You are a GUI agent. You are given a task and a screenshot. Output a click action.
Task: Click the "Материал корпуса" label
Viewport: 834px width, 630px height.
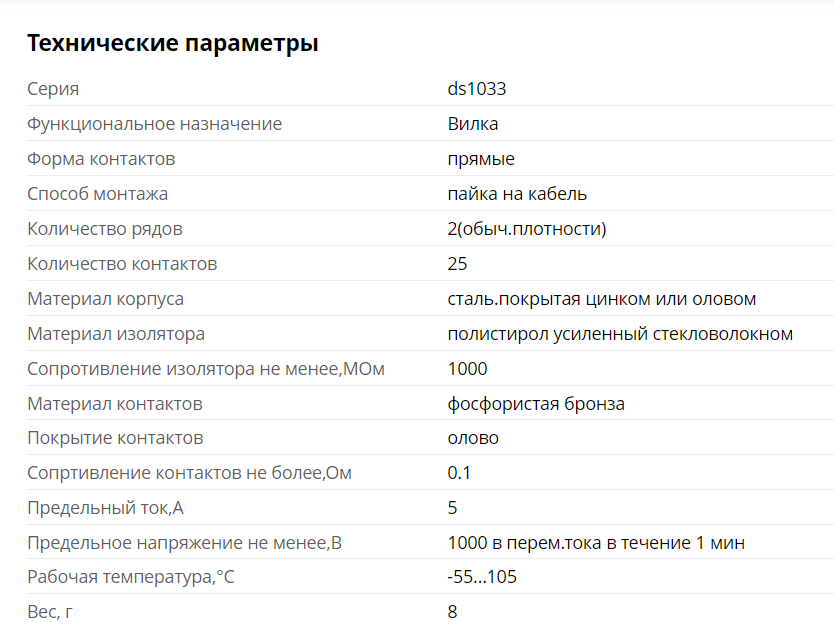click(105, 299)
